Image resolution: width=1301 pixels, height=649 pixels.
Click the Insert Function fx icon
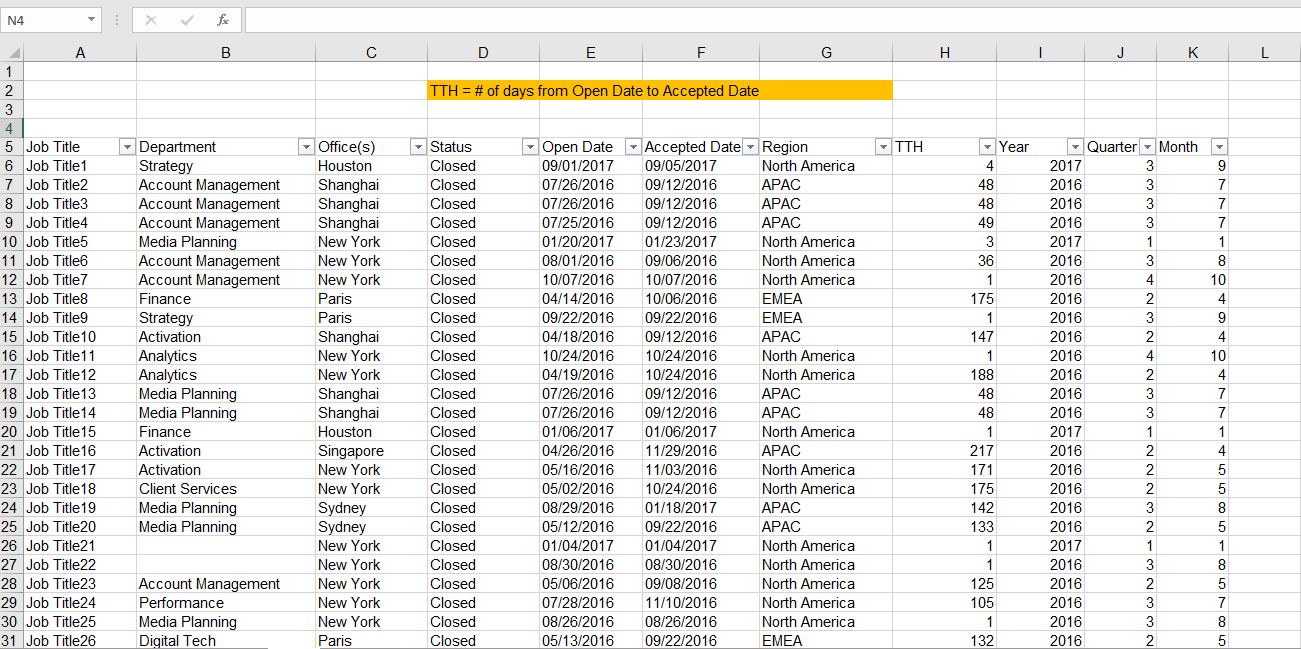coord(221,20)
